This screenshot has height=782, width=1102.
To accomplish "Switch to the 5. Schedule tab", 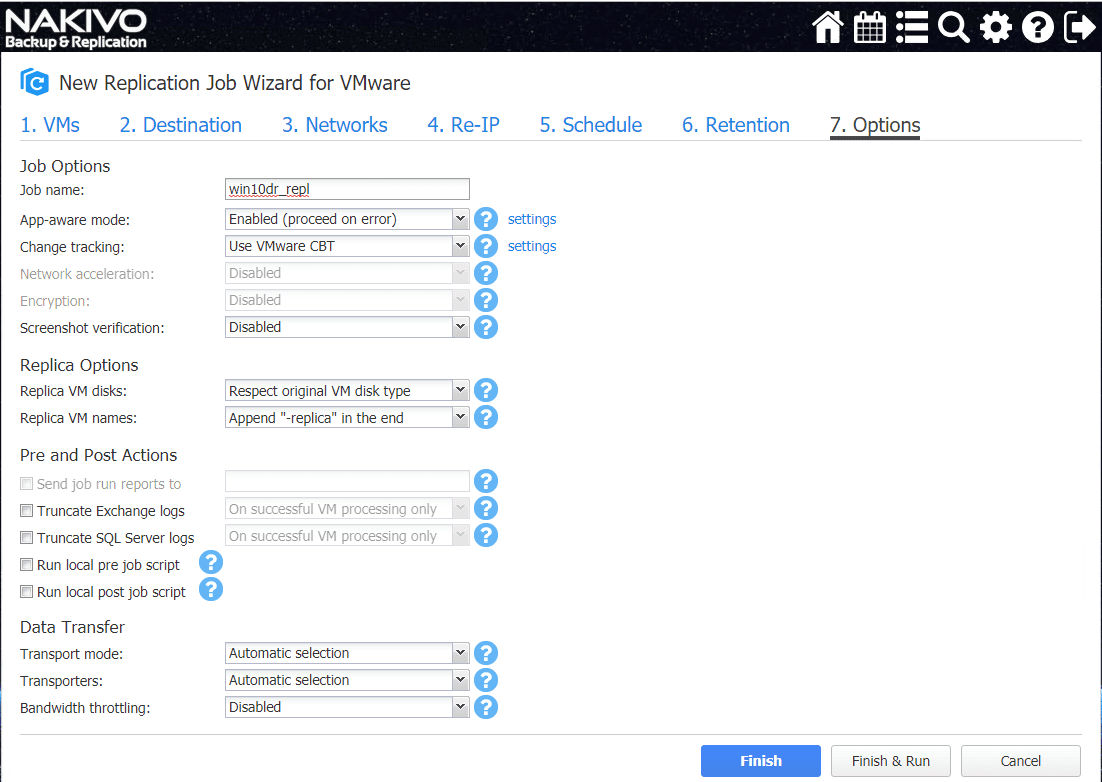I will click(590, 124).
